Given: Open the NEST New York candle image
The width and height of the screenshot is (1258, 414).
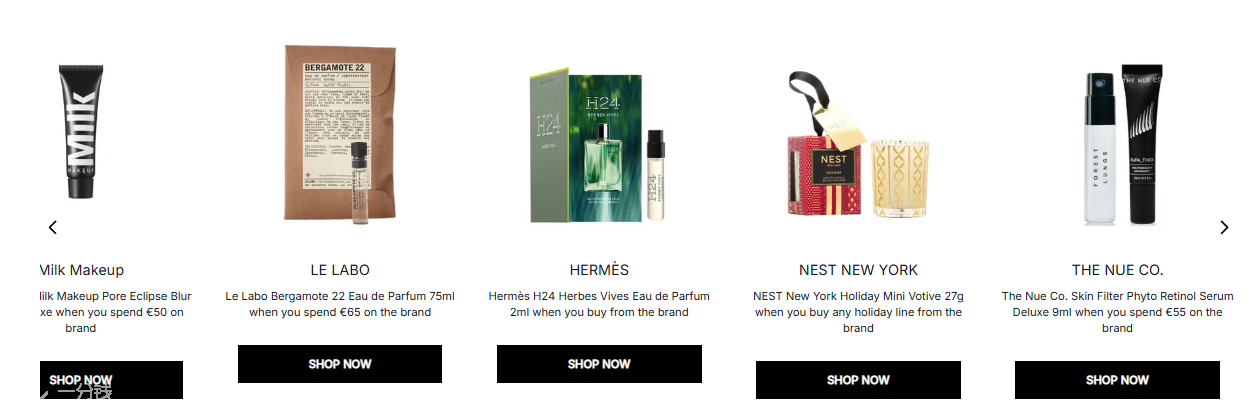Looking at the screenshot, I should tap(858, 146).
